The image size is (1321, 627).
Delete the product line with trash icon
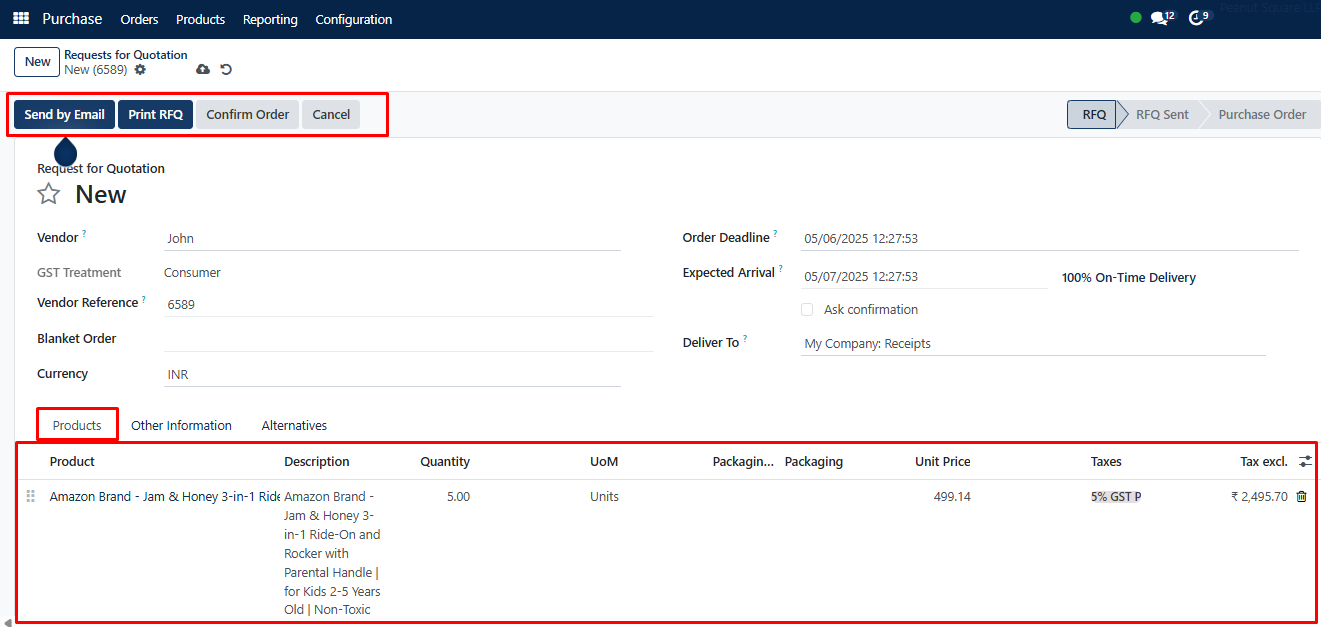1301,497
